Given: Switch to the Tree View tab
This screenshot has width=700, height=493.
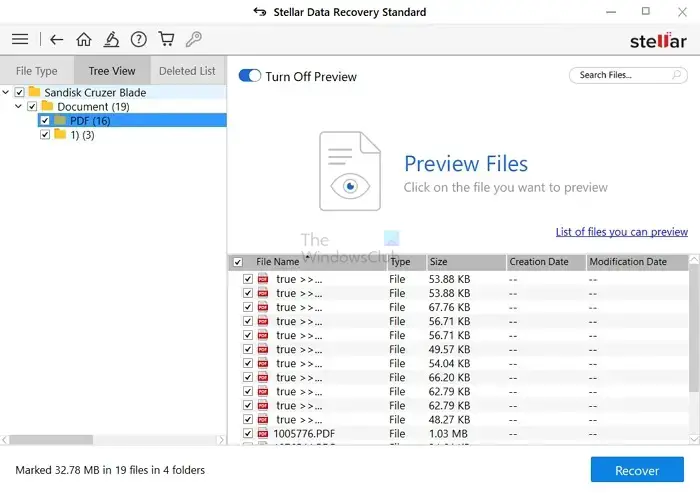Looking at the screenshot, I should (x=112, y=71).
